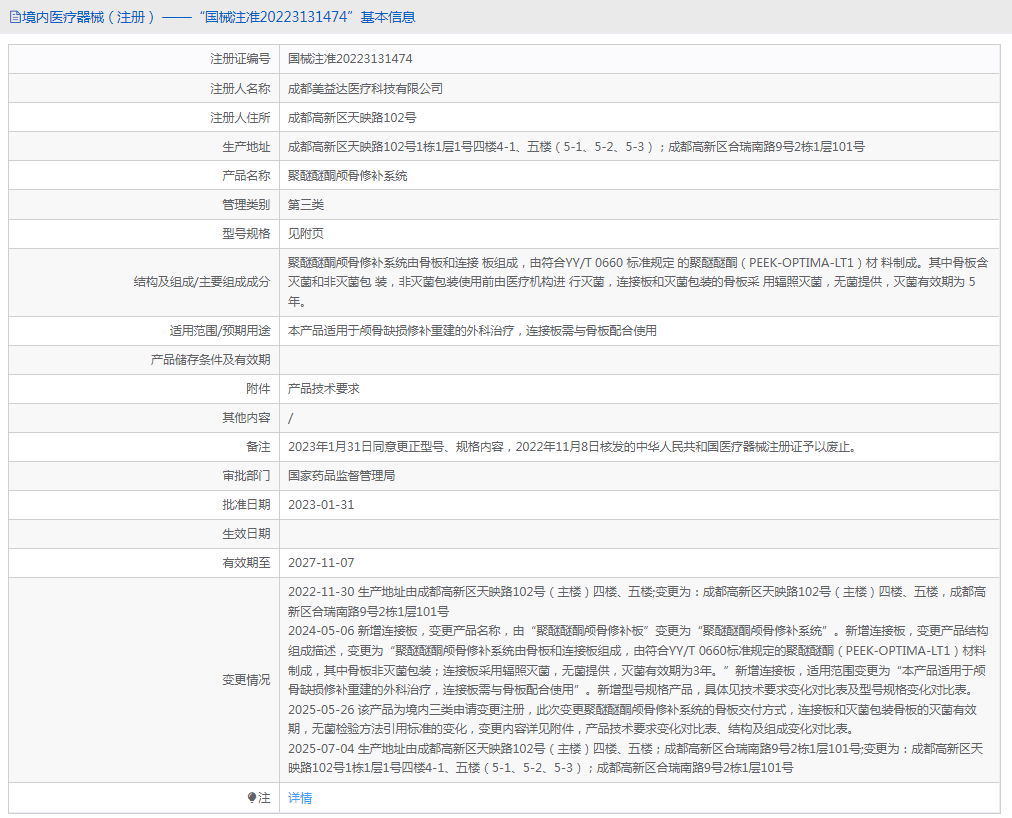Select company name 成都美益达医疗科技有限公司

click(365, 88)
